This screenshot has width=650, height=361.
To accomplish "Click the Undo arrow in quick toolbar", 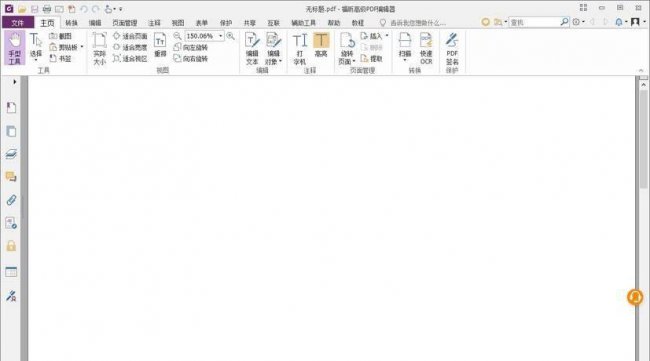I will (84, 9).
